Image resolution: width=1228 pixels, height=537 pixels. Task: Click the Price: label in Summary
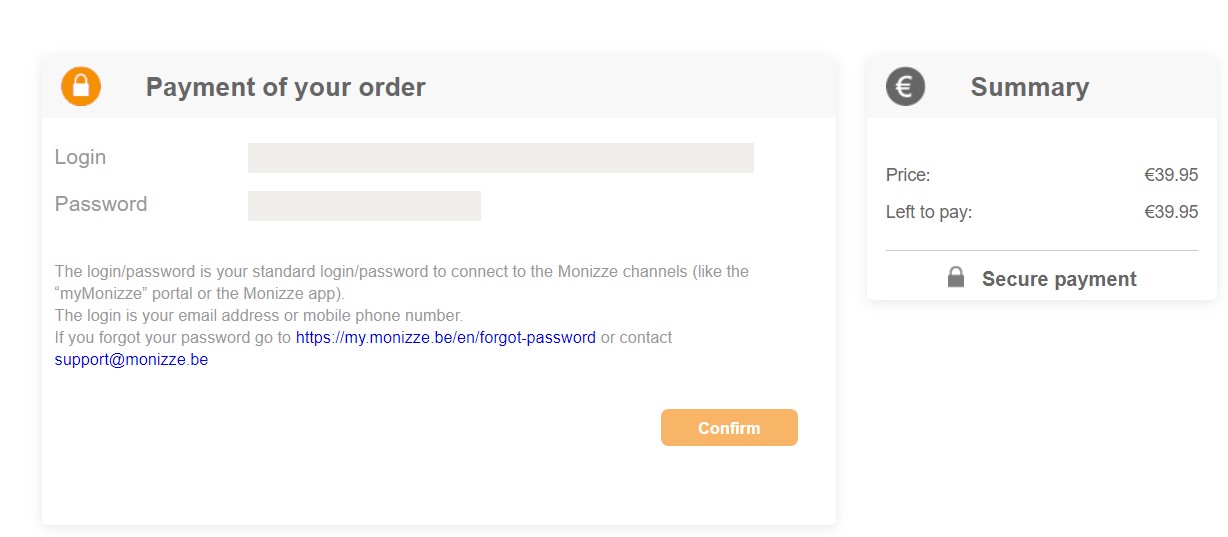pos(908,175)
